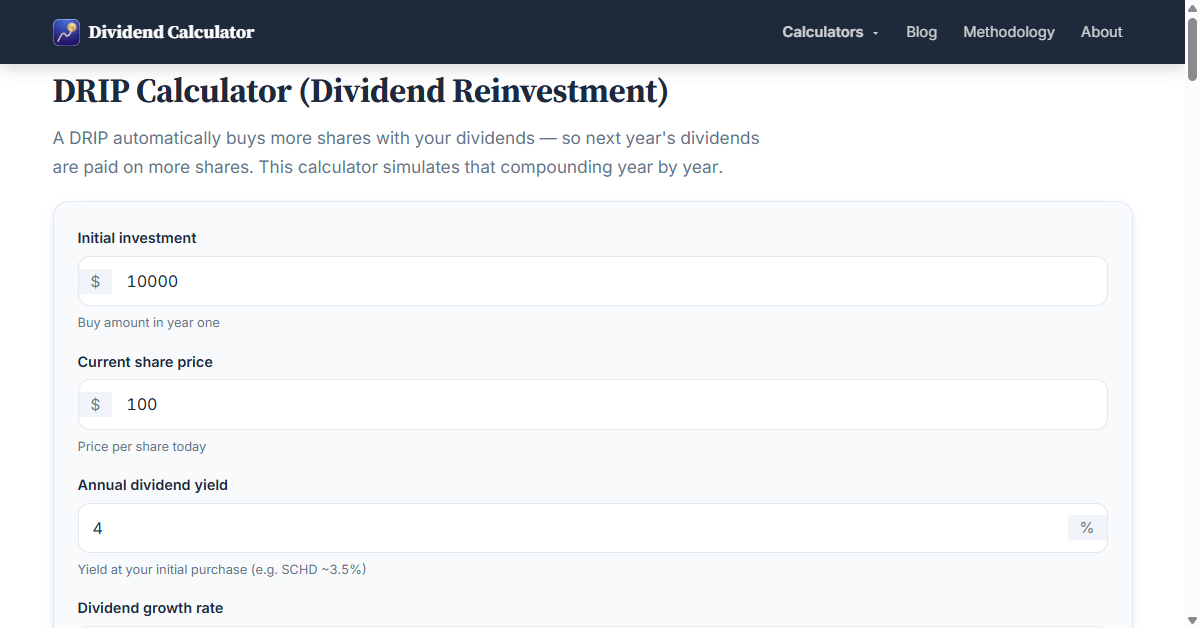
Task: Click the page vertical scrollbar thumb
Action: 1192,47
